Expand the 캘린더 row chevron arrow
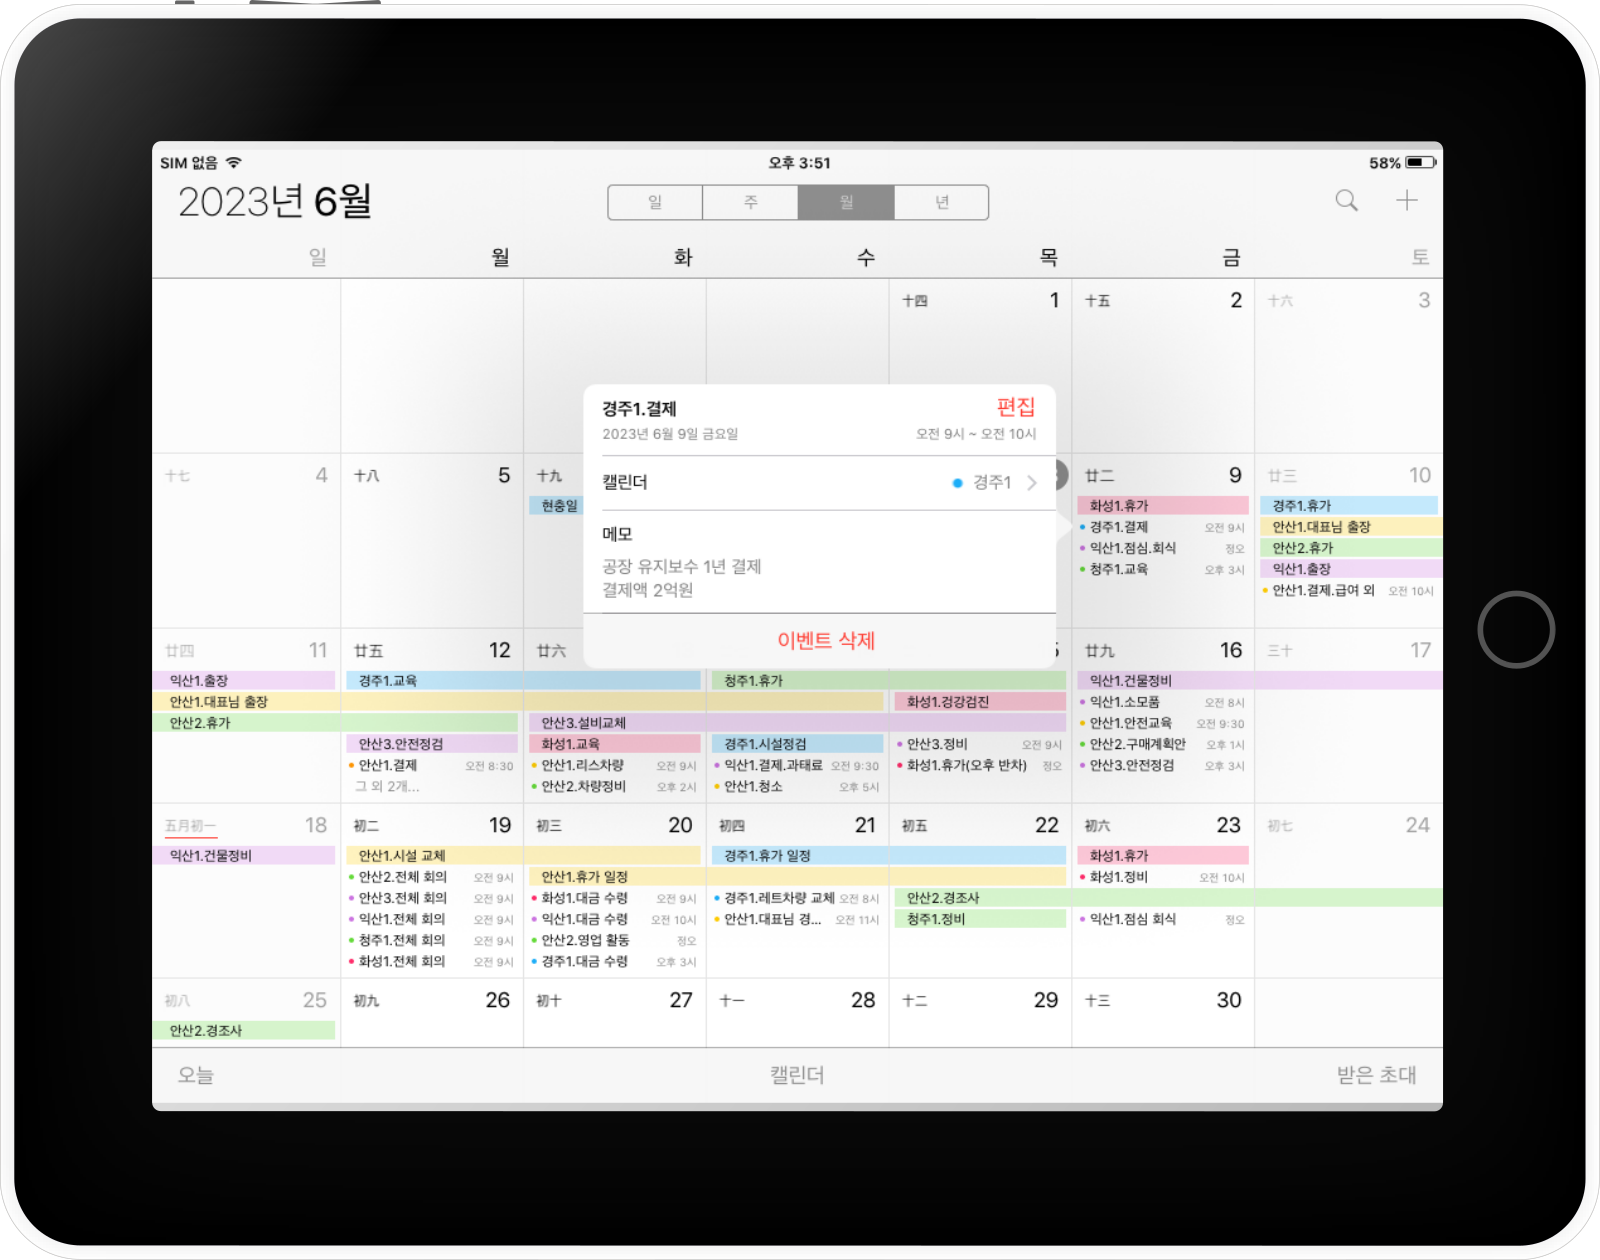This screenshot has height=1260, width=1600. tap(1032, 483)
